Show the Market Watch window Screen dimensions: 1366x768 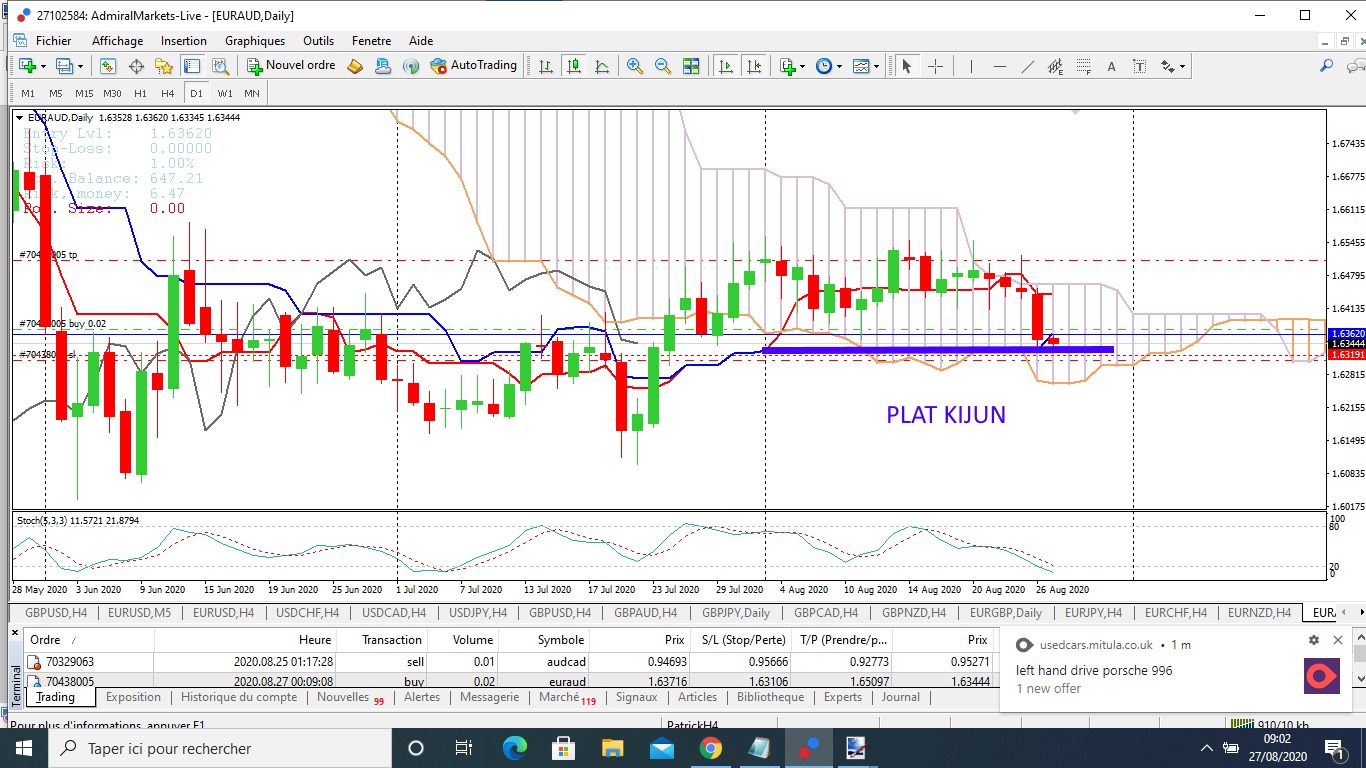tap(107, 66)
